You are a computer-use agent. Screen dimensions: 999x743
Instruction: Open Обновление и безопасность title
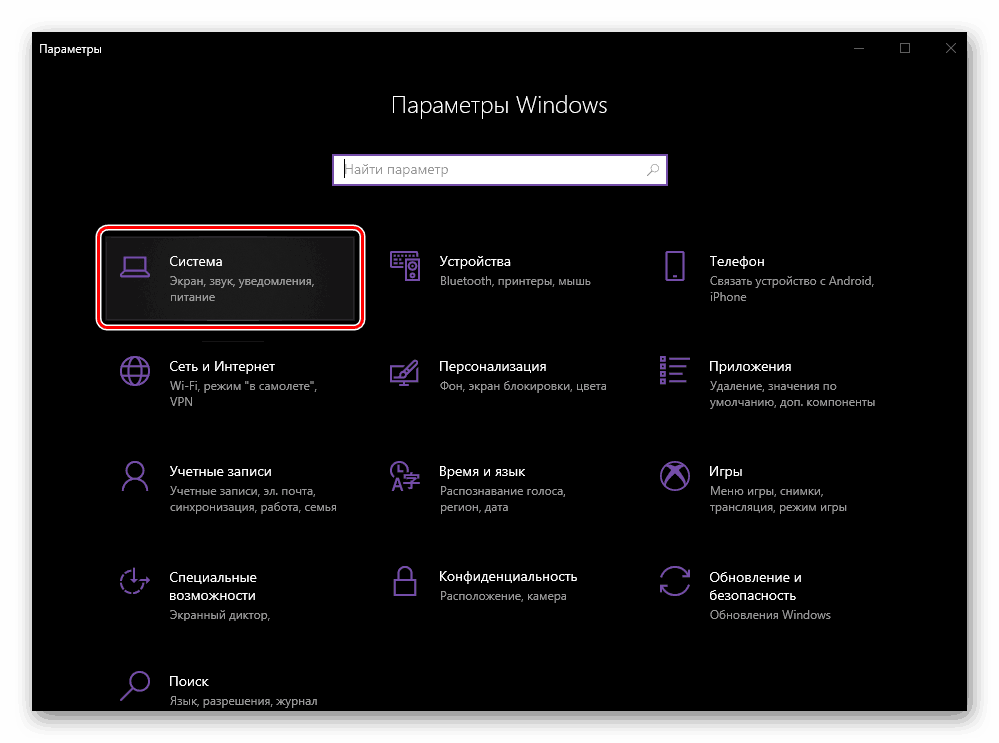[x=755, y=586]
